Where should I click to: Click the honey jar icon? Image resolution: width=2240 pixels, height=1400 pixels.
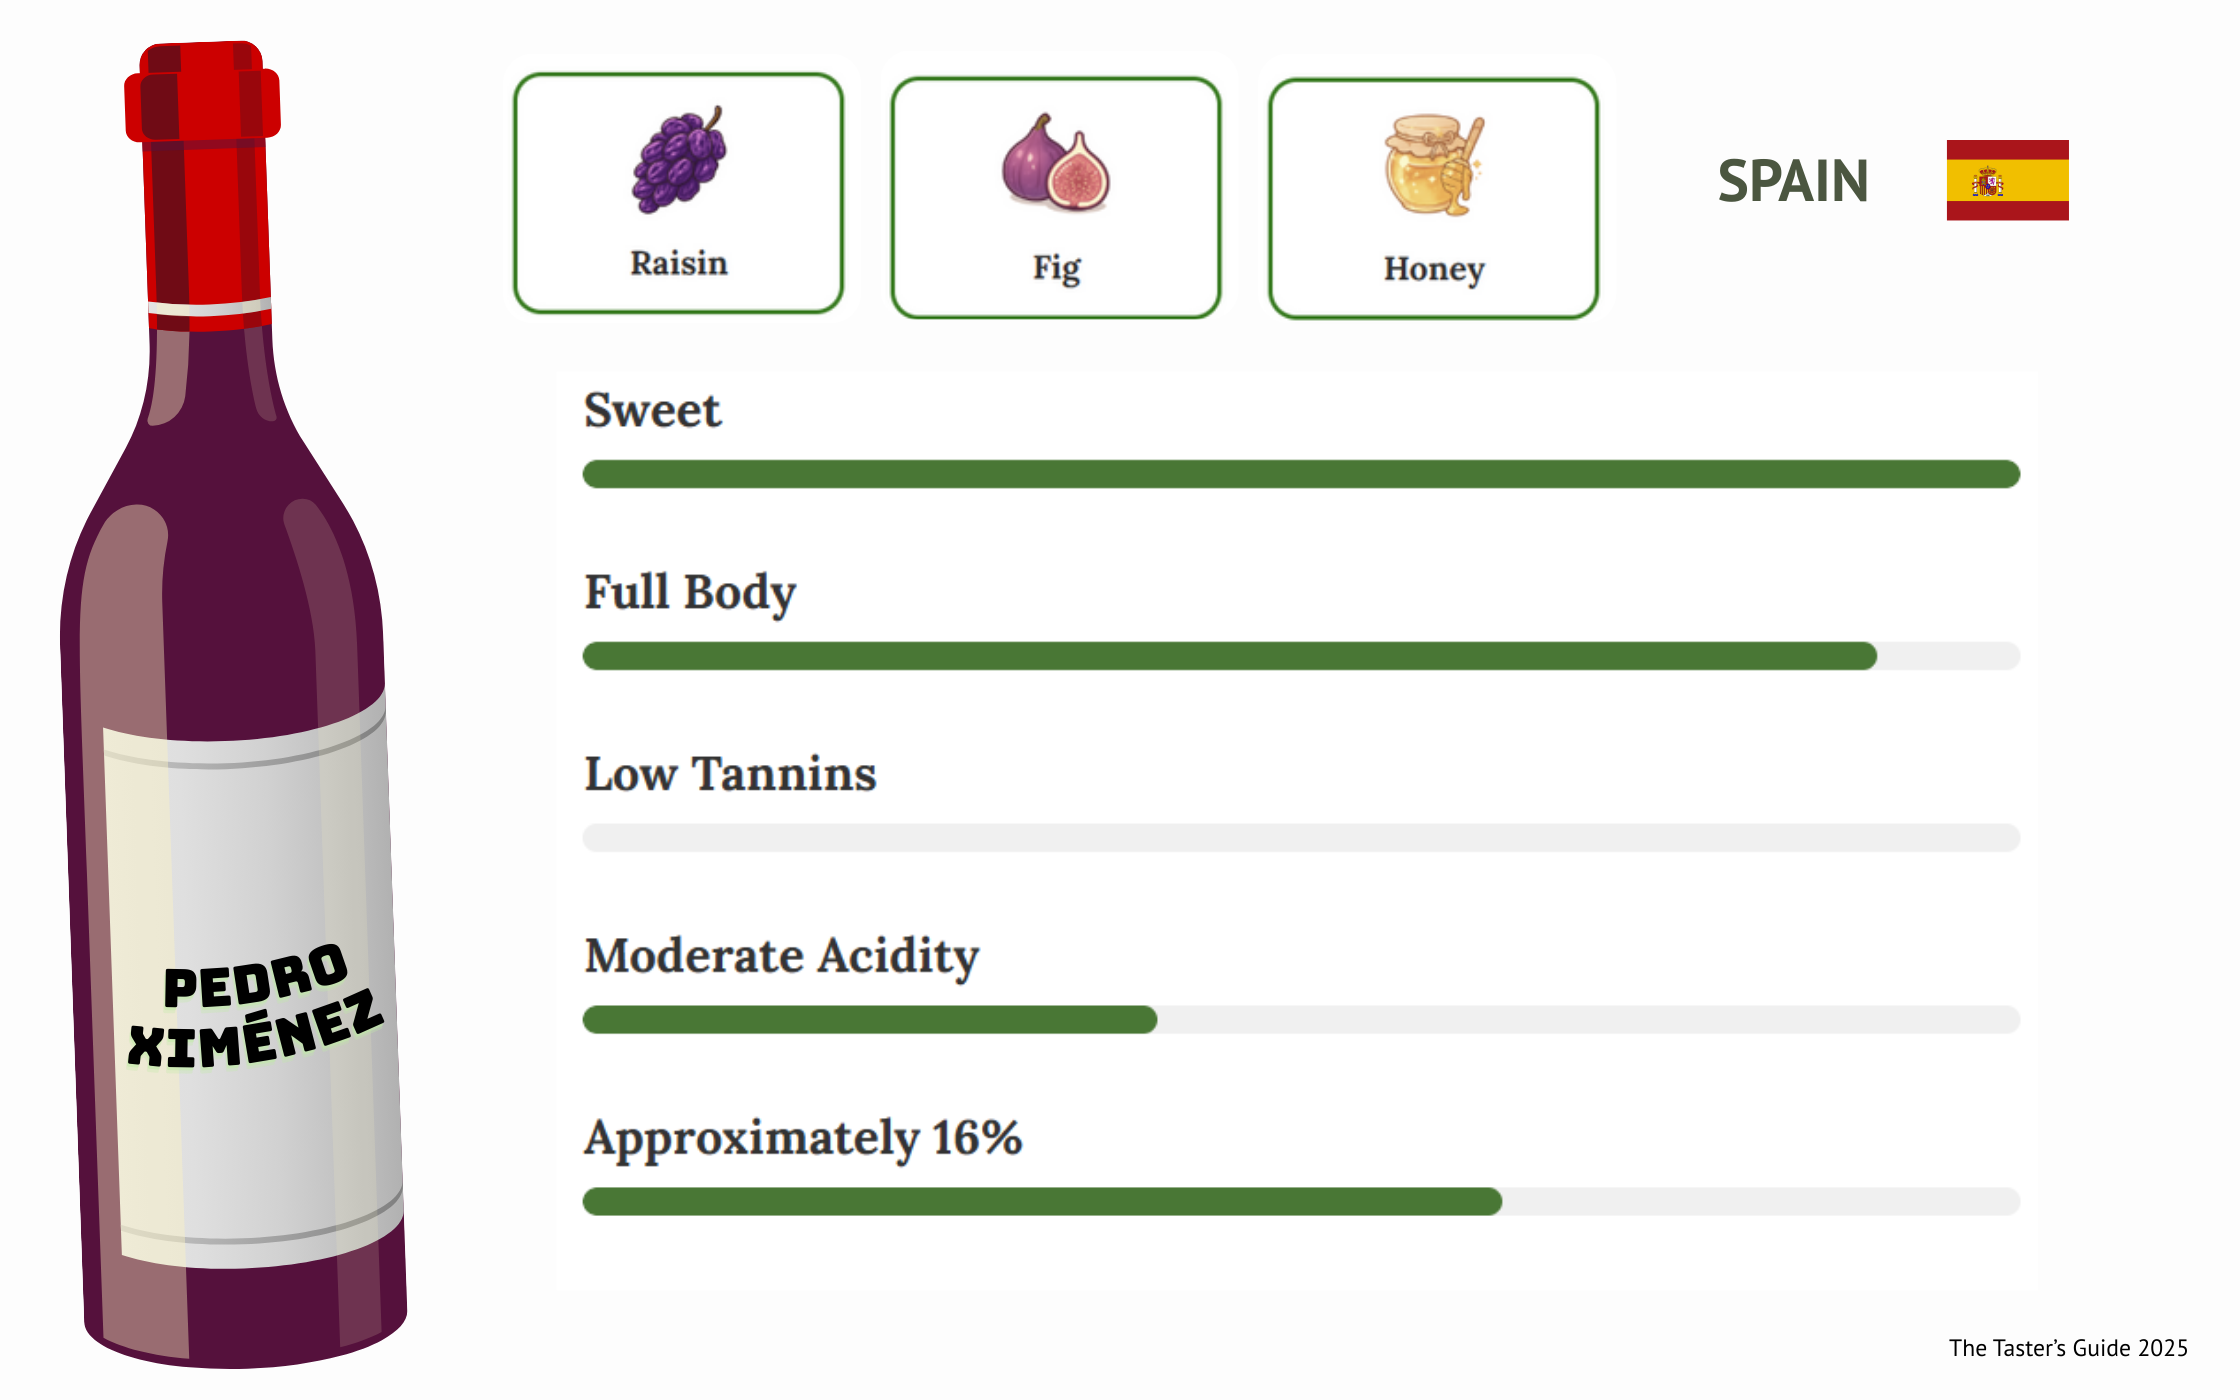(1433, 165)
